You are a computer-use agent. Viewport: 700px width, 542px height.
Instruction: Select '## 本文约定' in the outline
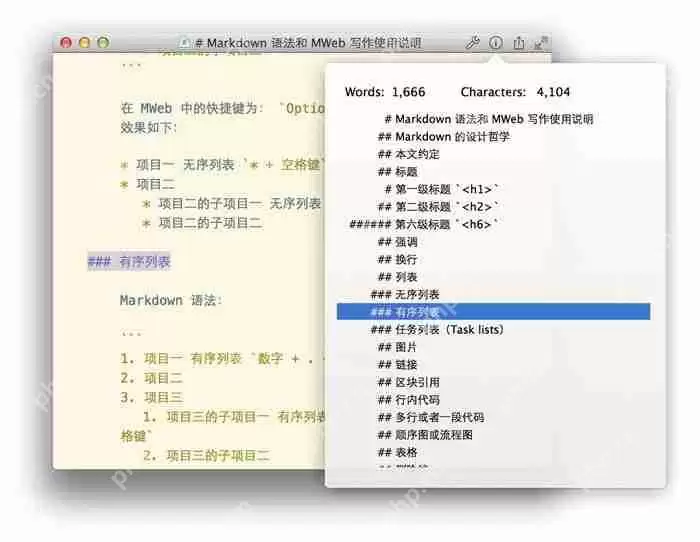[x=408, y=154]
